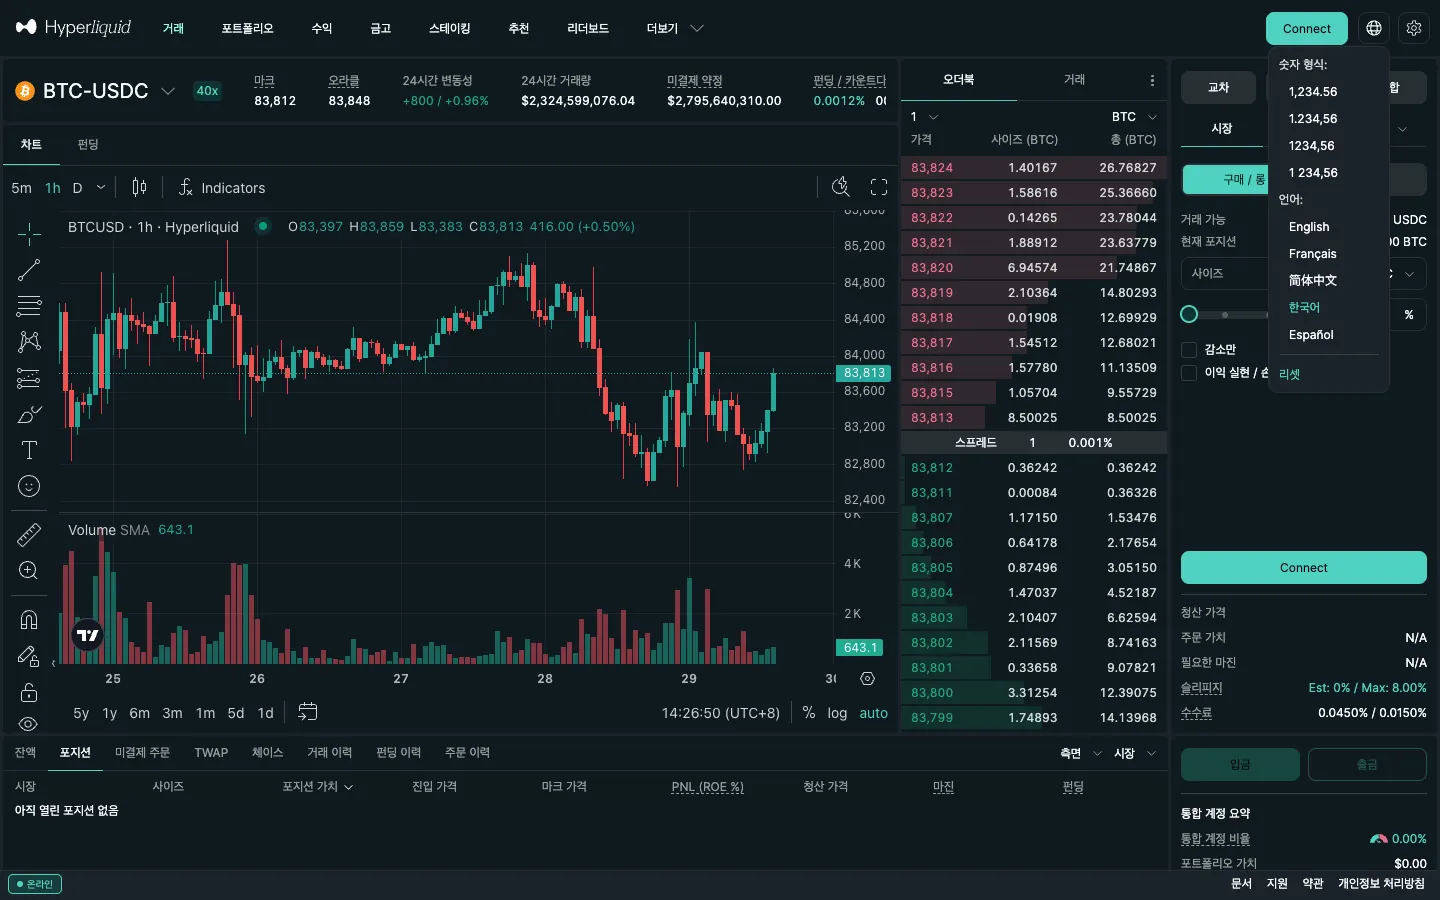Toggle percent scale on the chart
This screenshot has height=900, width=1440.
coord(808,713)
